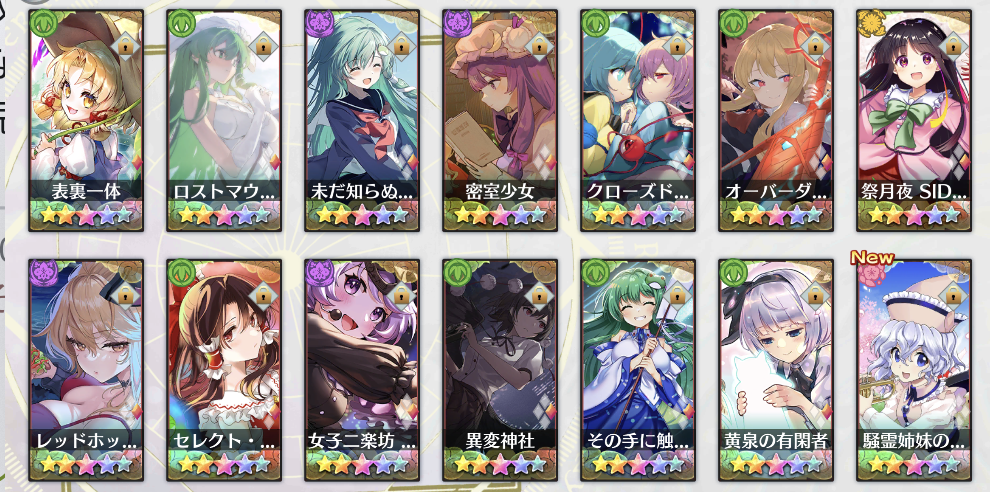Image resolution: width=990 pixels, height=492 pixels.
Task: Click lock icon on 黄泉の有閑者 card
Action: [814, 294]
